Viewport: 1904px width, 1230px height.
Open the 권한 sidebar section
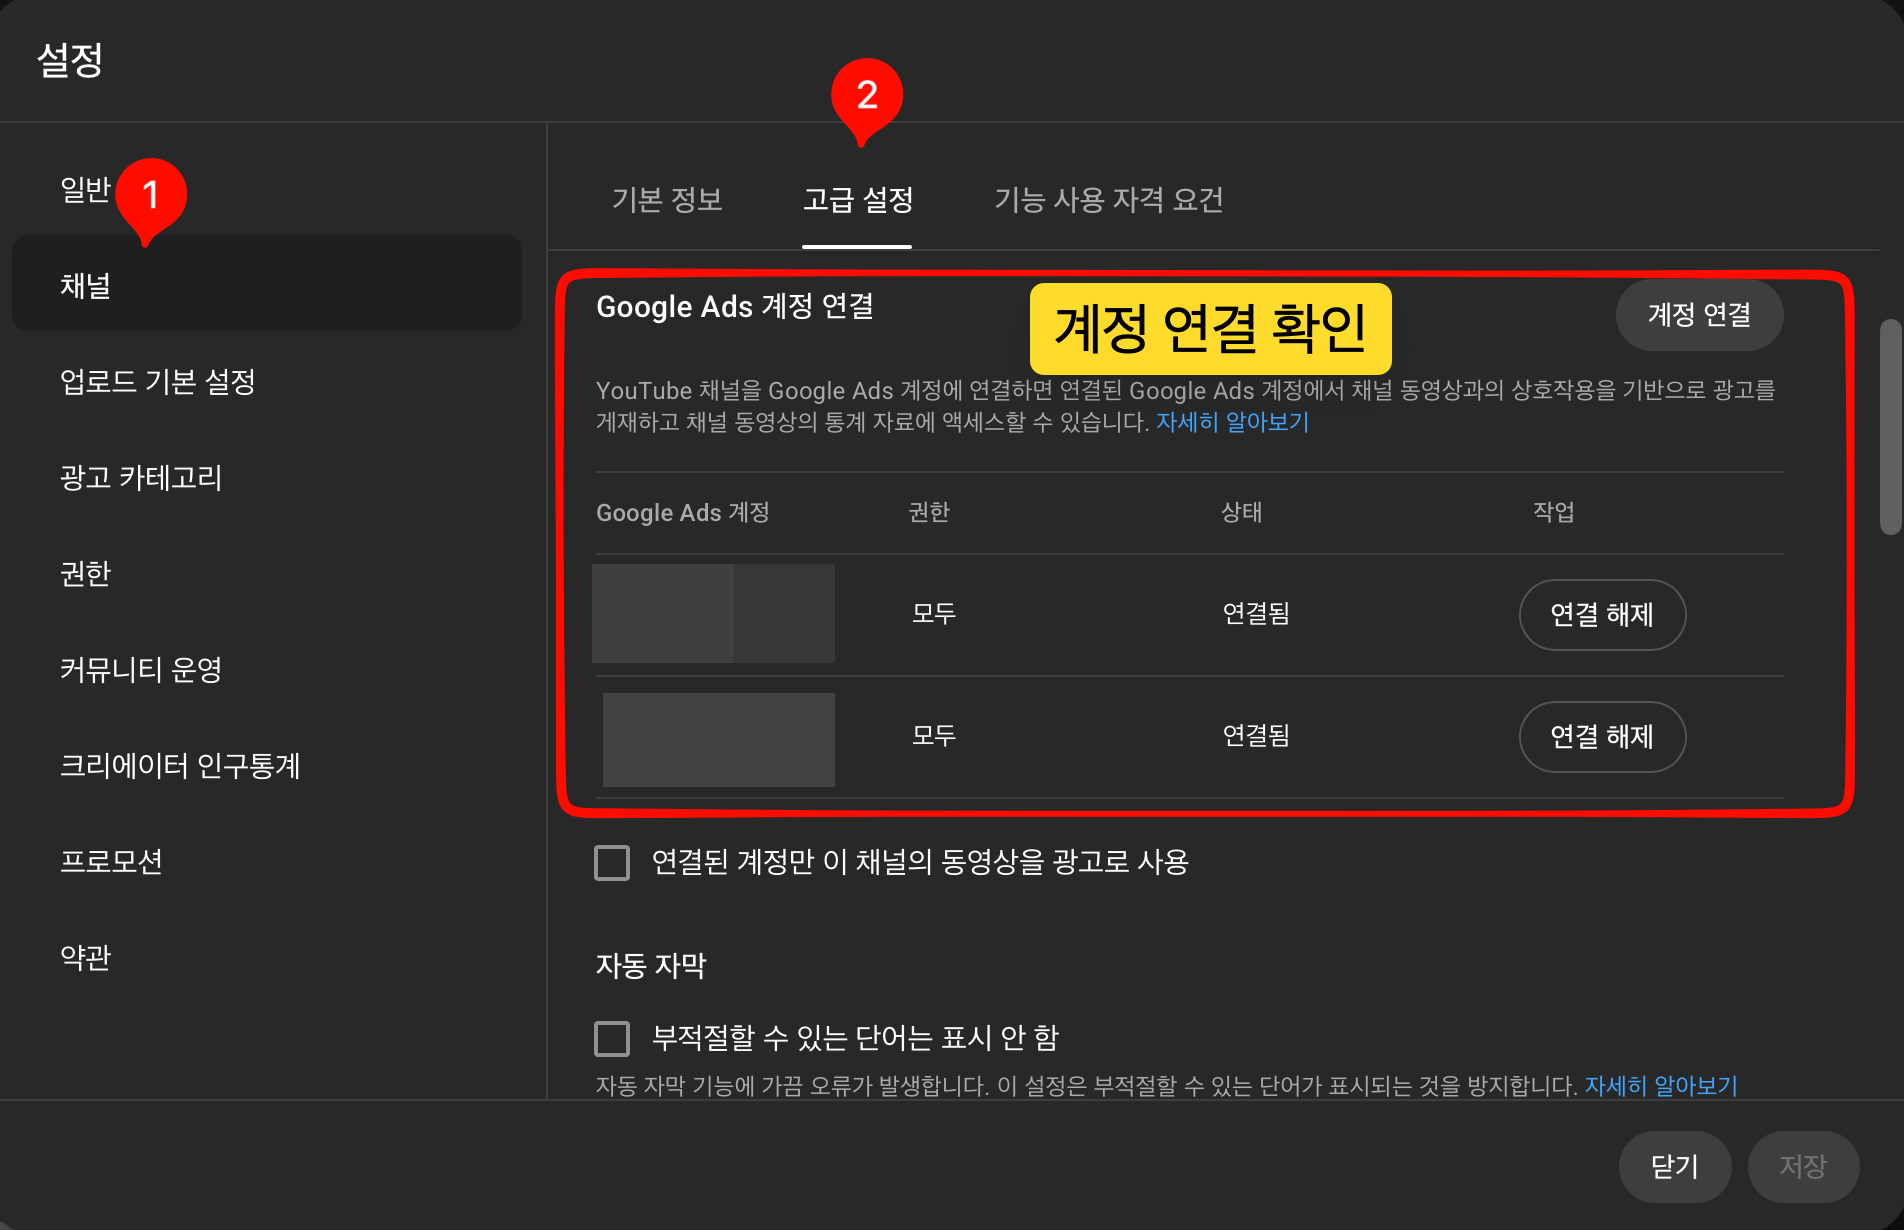(266, 573)
